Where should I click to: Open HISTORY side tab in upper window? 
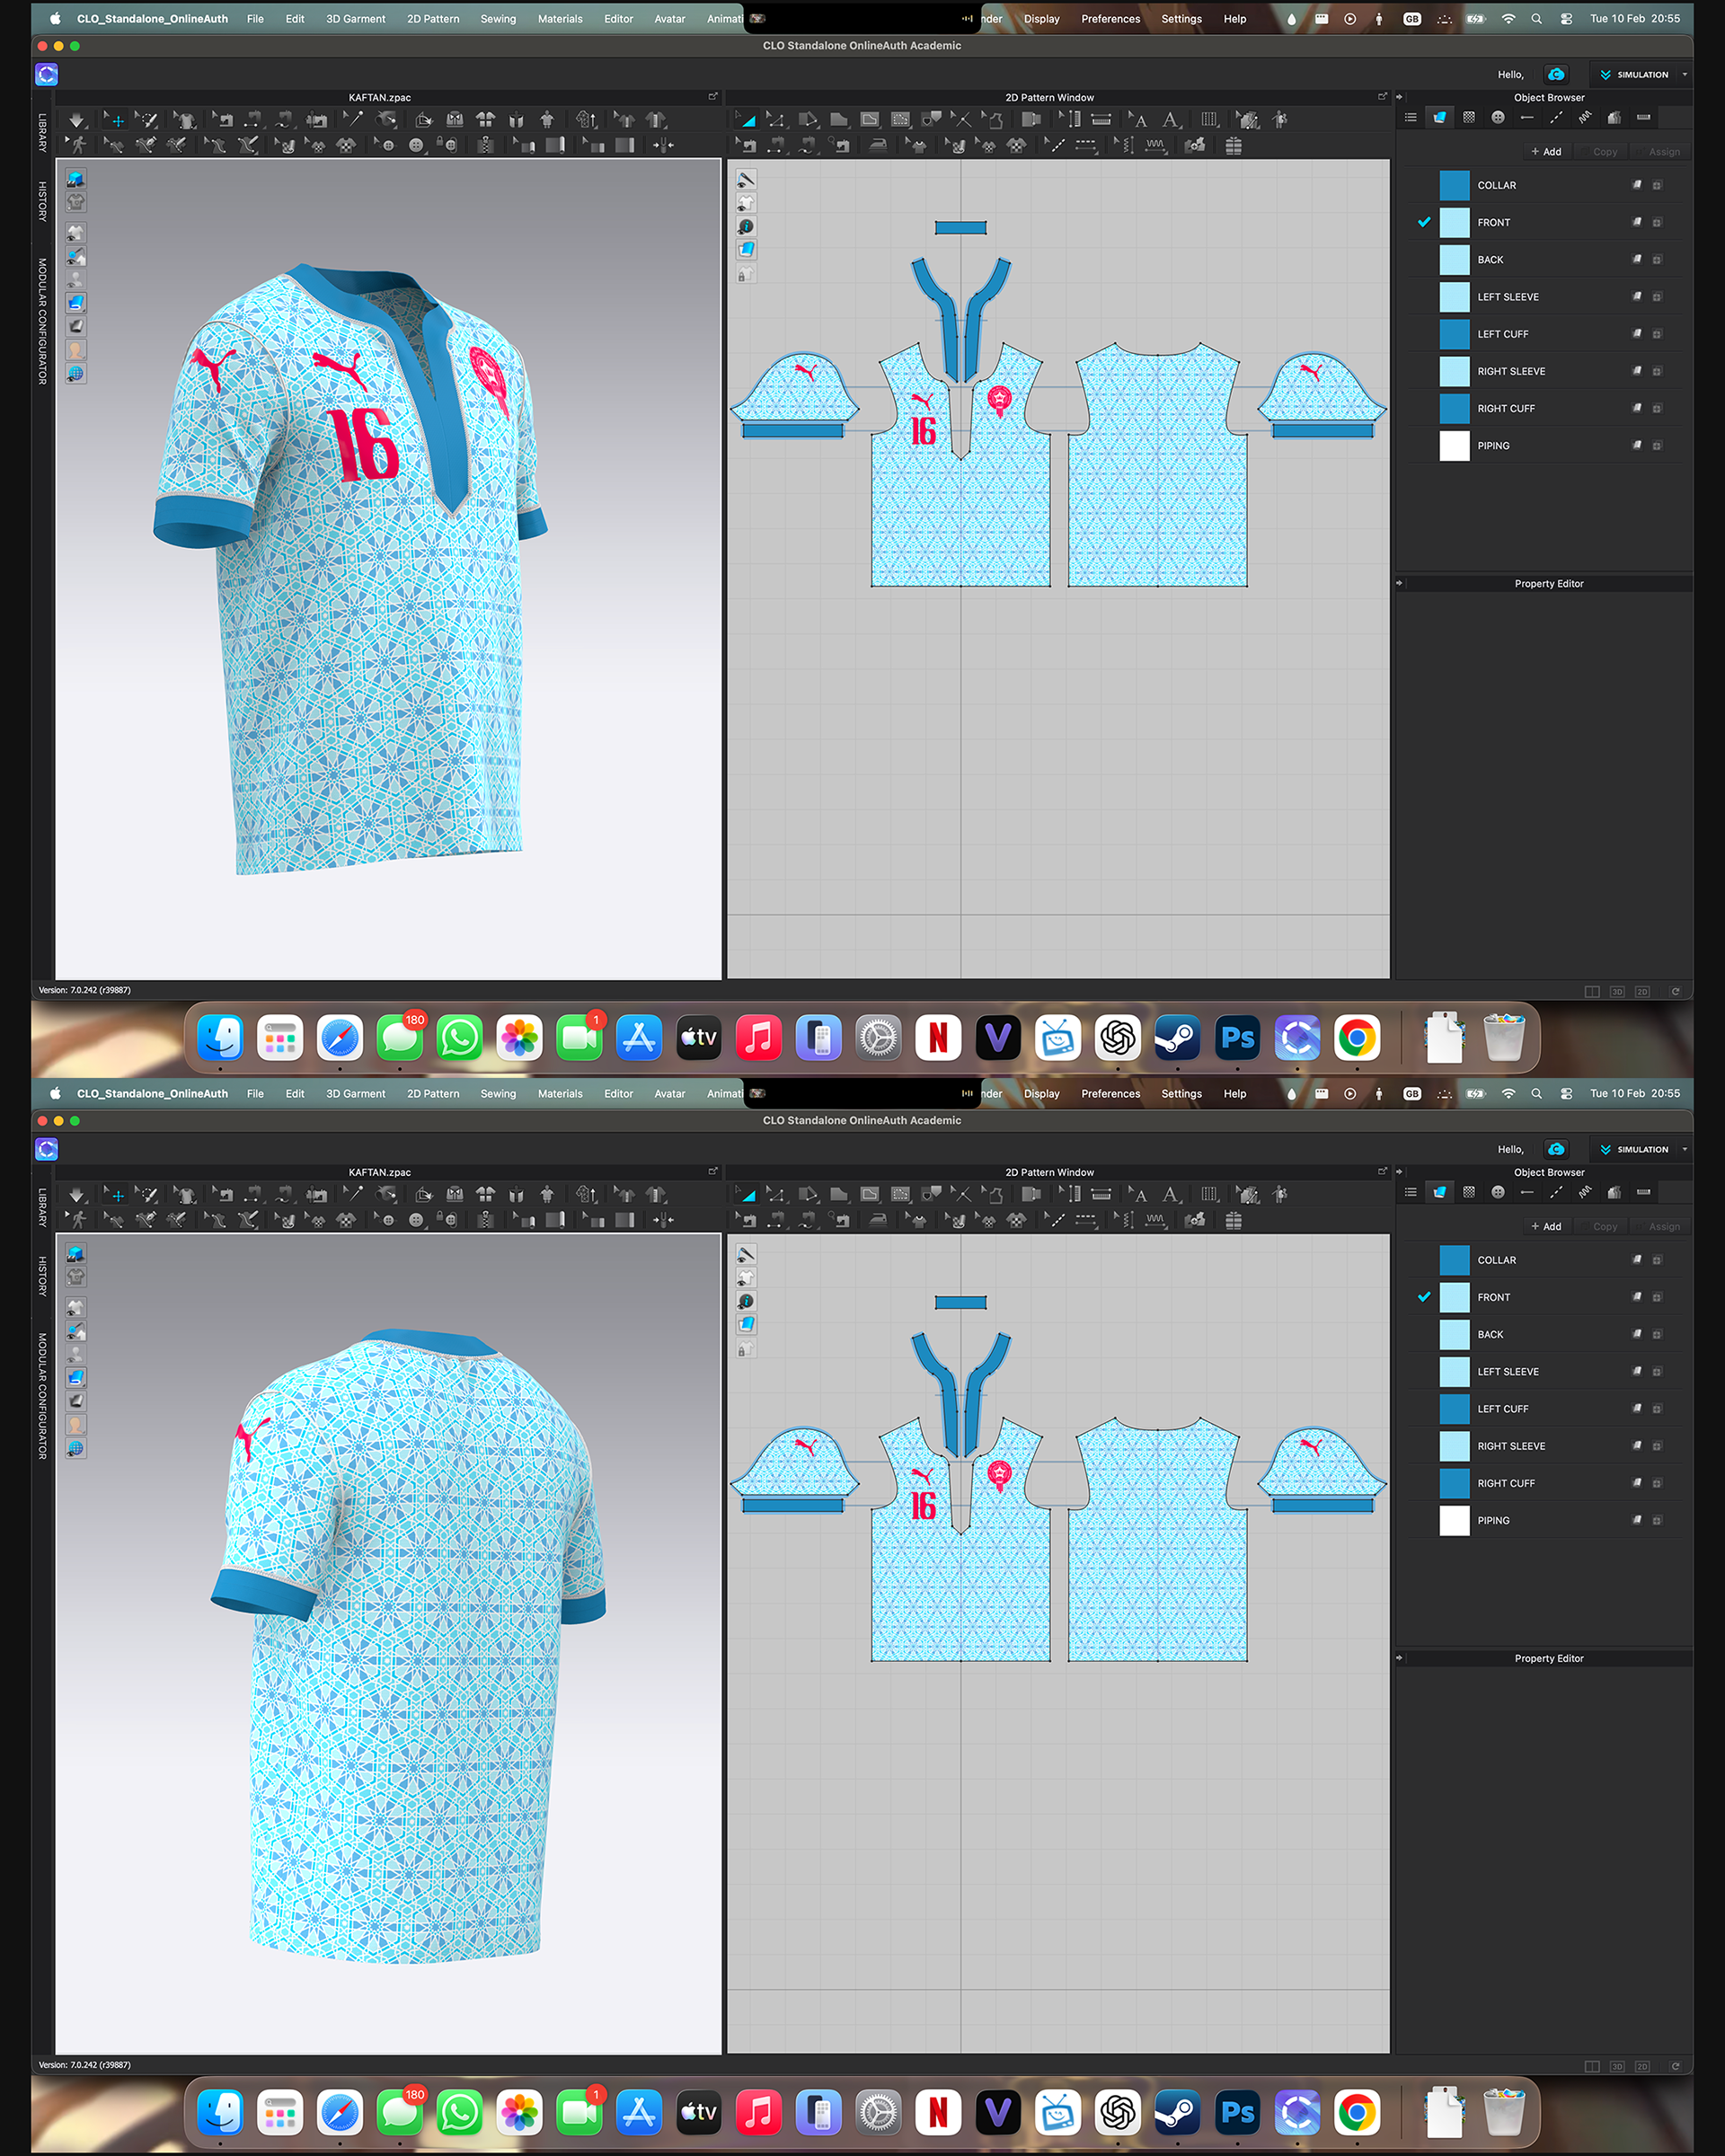point(43,201)
